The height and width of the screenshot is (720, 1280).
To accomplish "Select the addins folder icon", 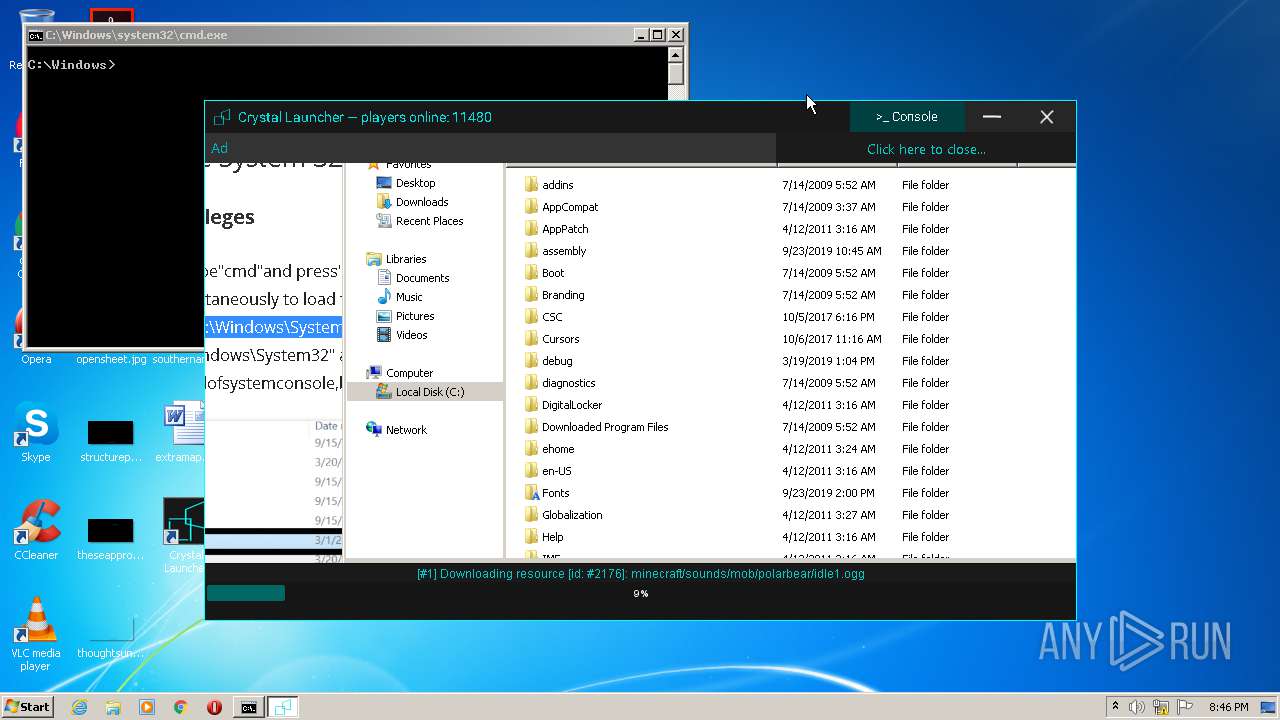I will click(531, 185).
